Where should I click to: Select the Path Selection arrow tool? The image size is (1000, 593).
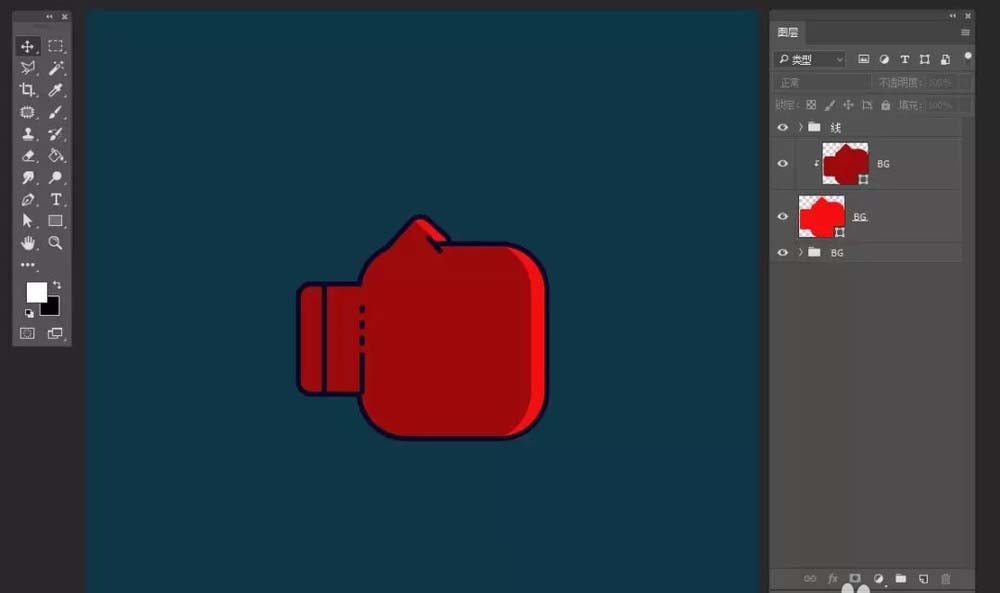tap(27, 221)
